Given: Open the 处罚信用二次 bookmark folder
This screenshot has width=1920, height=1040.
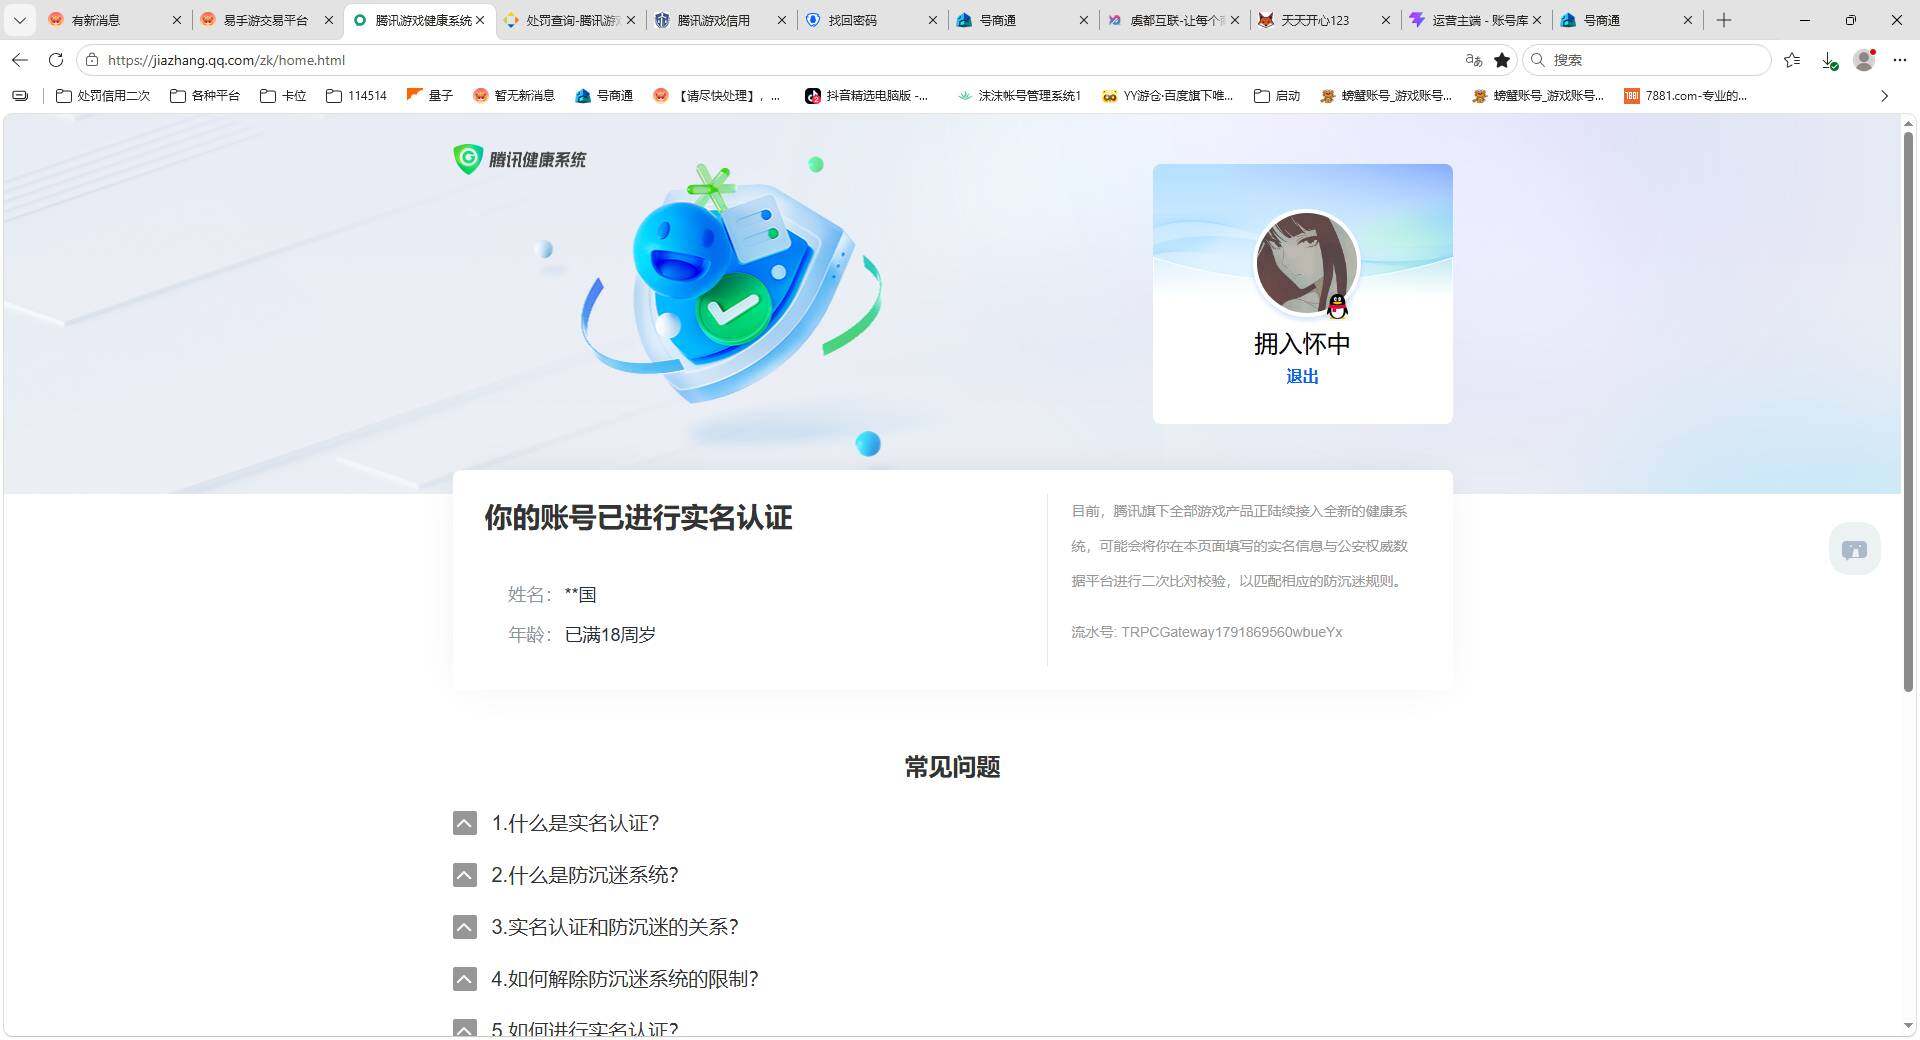Looking at the screenshot, I should click(x=103, y=96).
